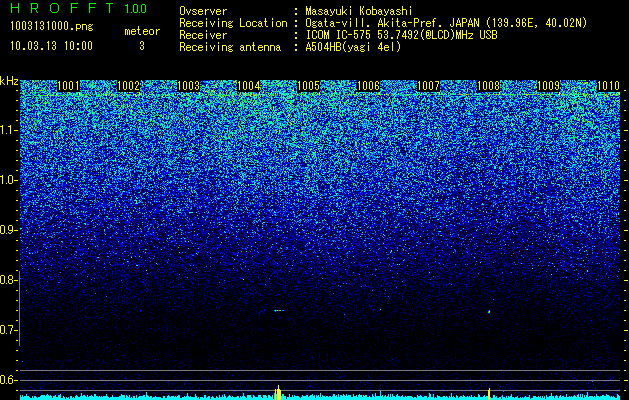Click the 1008 time marker
Viewport: 629px width, 400px height.
(x=489, y=86)
